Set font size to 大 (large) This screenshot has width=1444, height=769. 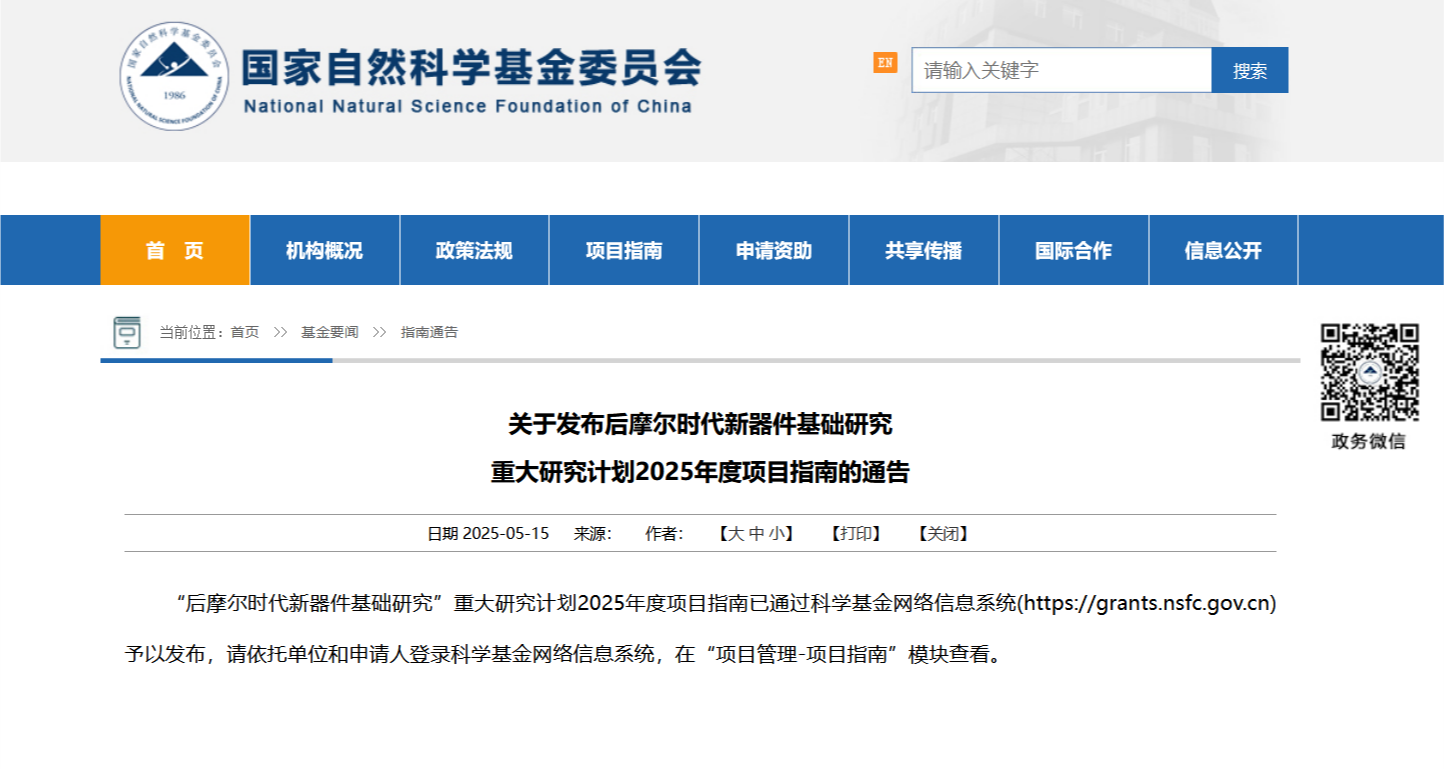[x=735, y=534]
